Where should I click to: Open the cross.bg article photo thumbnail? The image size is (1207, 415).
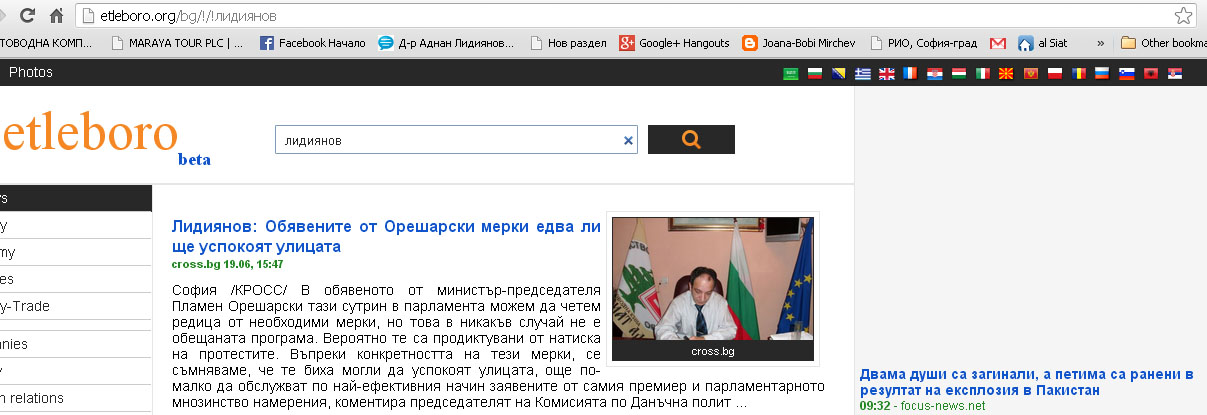tap(713, 288)
